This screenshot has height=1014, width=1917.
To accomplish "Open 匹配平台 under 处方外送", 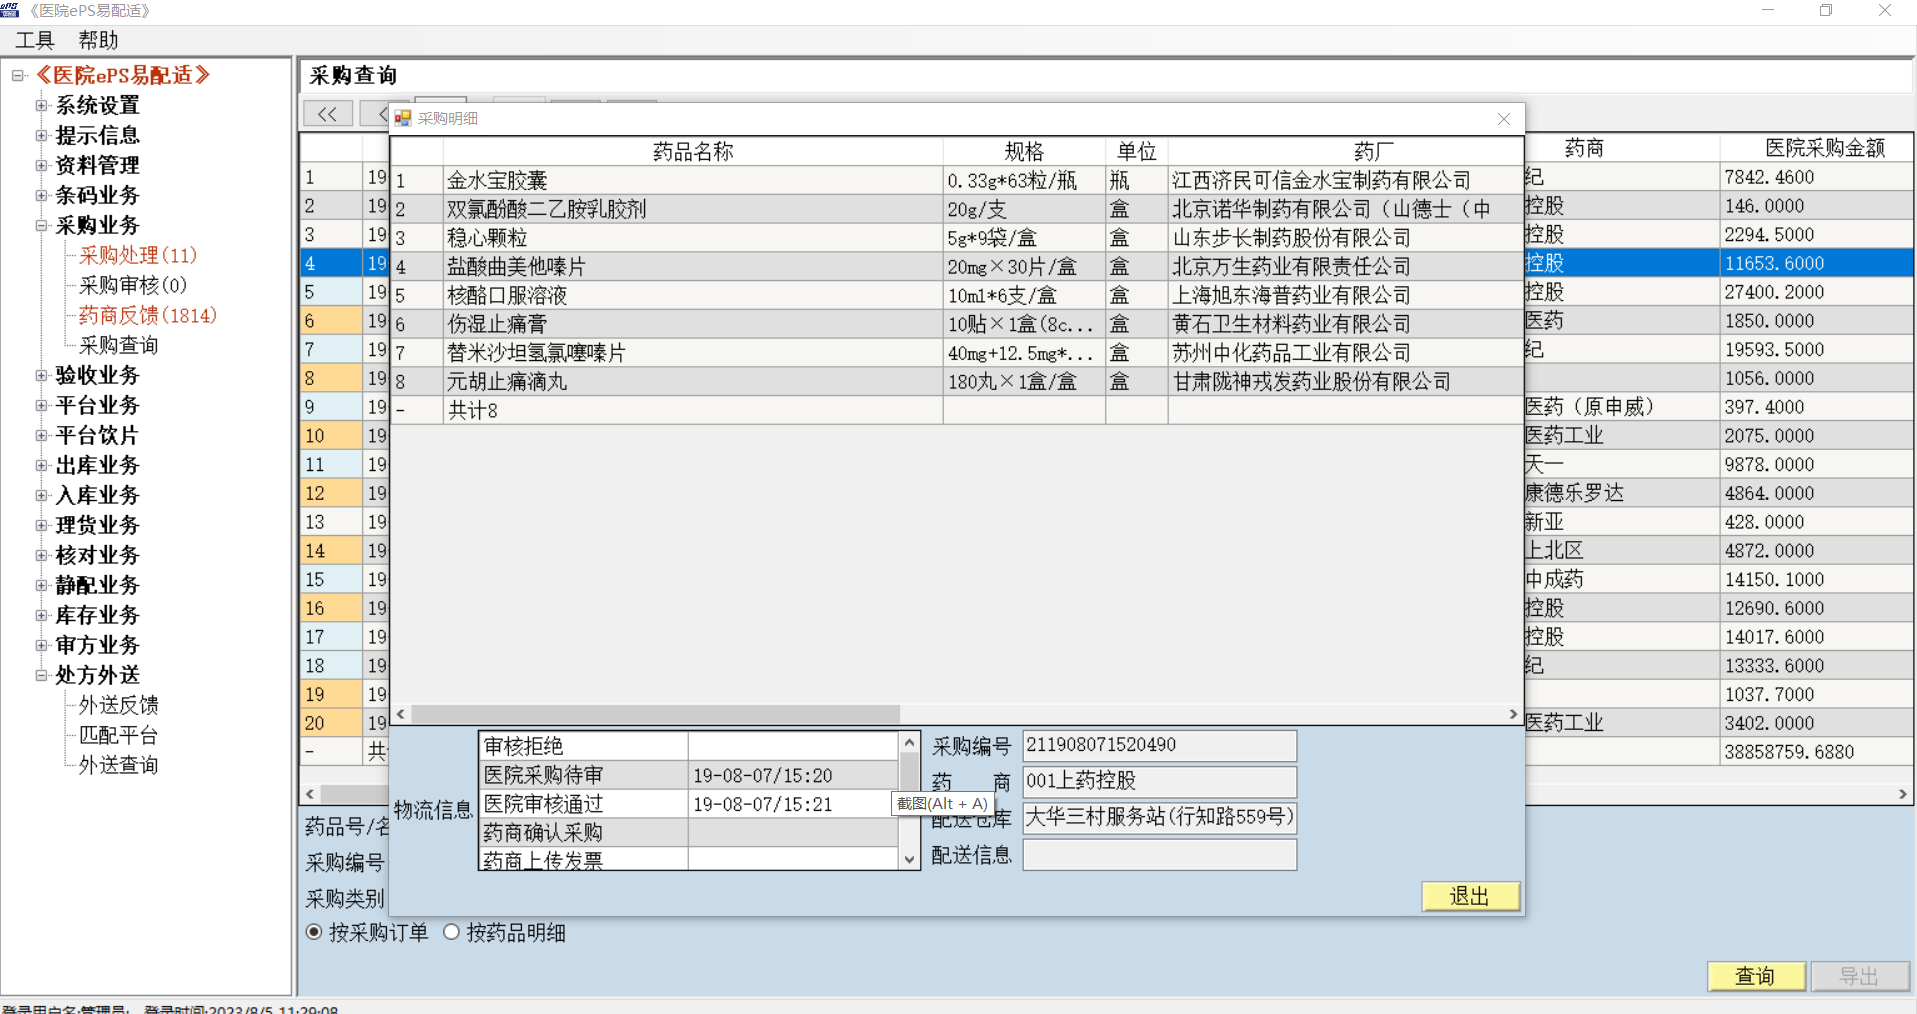I will [118, 735].
